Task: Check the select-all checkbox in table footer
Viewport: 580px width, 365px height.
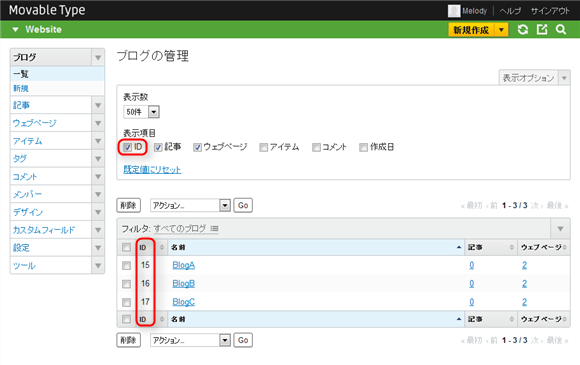Action: [x=127, y=319]
